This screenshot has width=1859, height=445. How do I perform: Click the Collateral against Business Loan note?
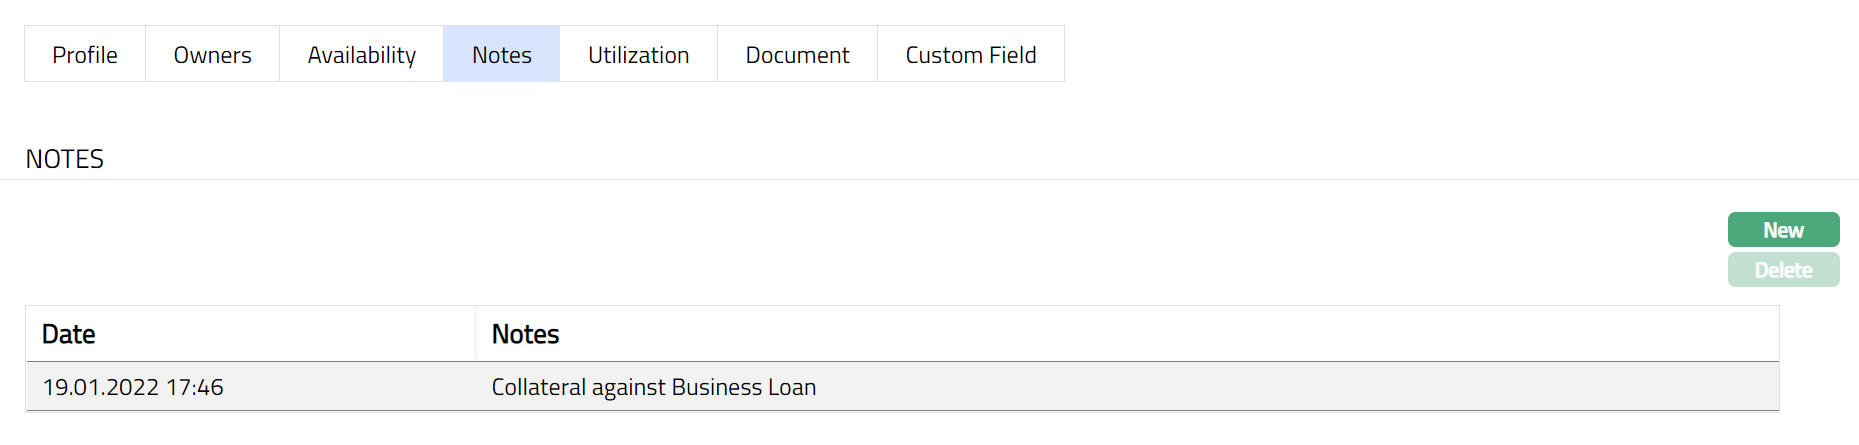click(653, 387)
